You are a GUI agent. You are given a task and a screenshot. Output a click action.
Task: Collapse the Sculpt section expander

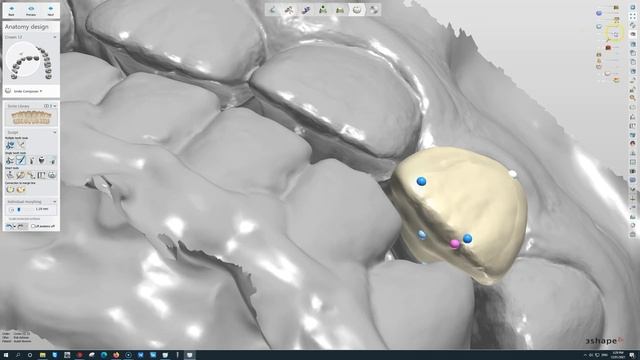coord(55,132)
